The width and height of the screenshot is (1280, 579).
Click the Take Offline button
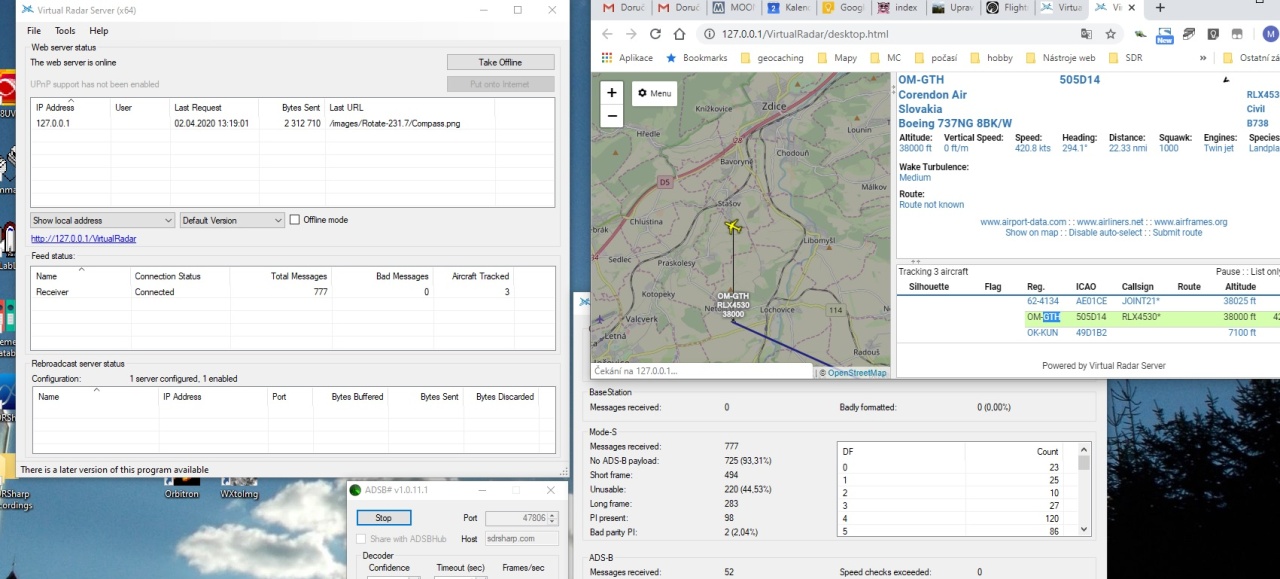click(500, 62)
